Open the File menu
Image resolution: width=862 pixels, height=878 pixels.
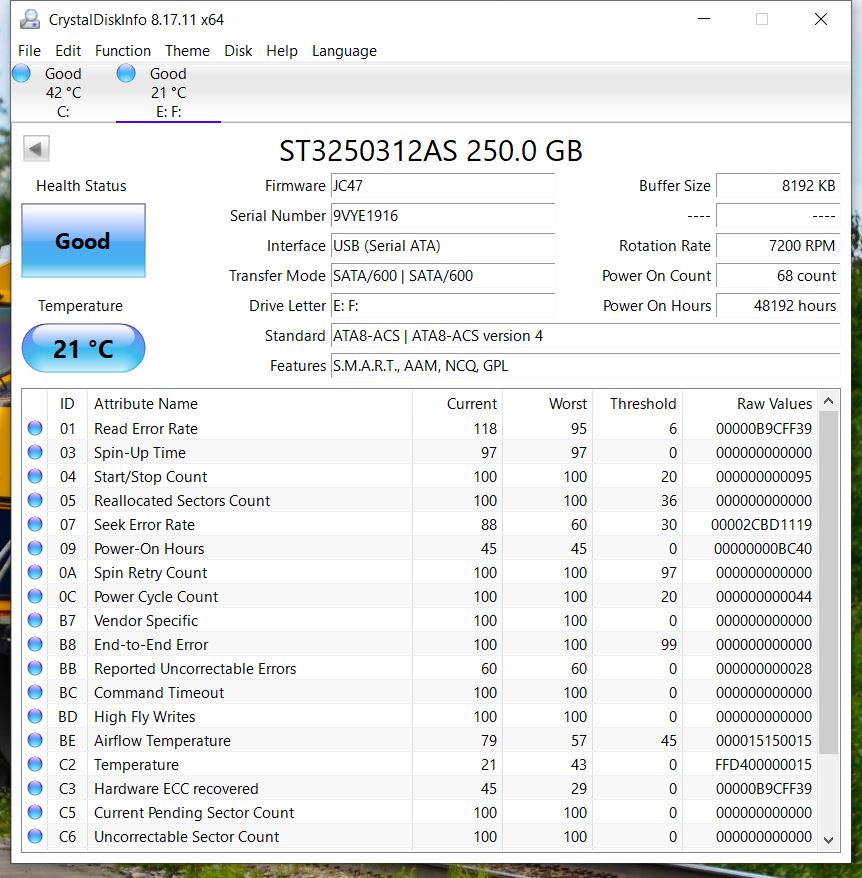click(x=29, y=51)
